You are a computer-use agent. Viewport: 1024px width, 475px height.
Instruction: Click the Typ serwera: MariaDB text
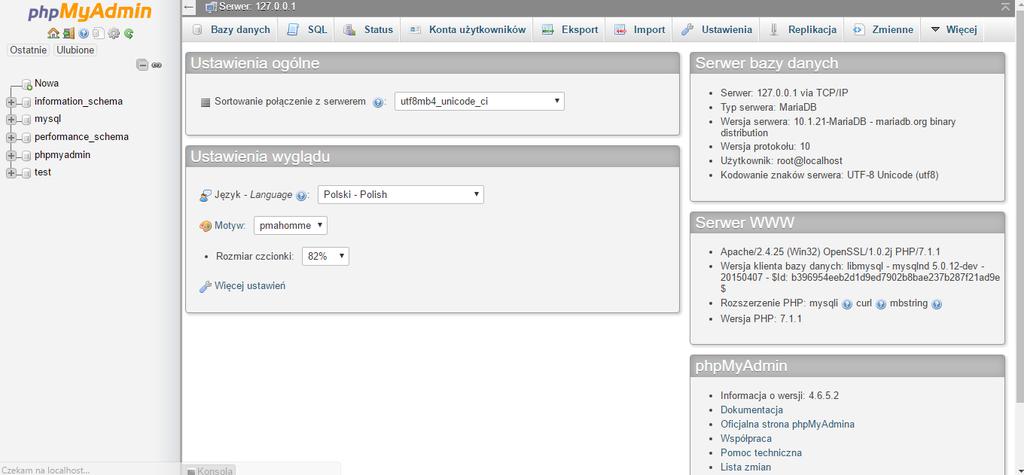(769, 107)
